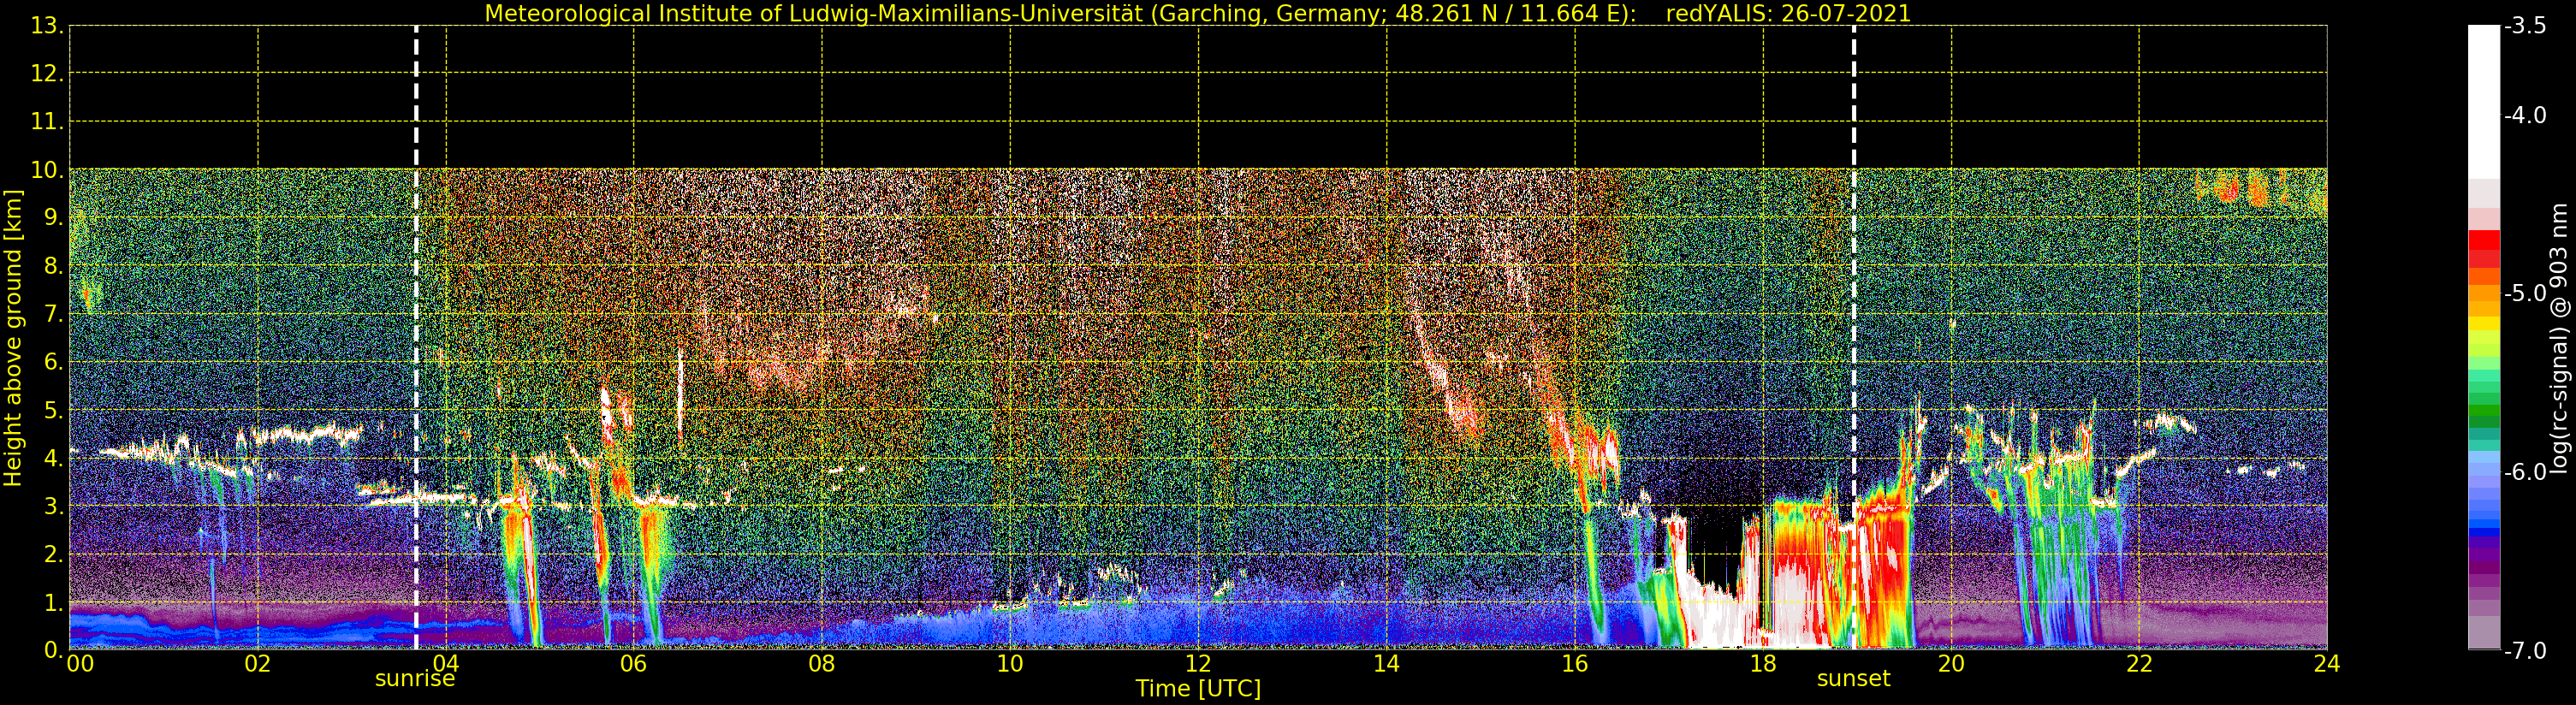Click the '2.' height axis tick label
The width and height of the screenshot is (2576, 705).
coord(54,554)
